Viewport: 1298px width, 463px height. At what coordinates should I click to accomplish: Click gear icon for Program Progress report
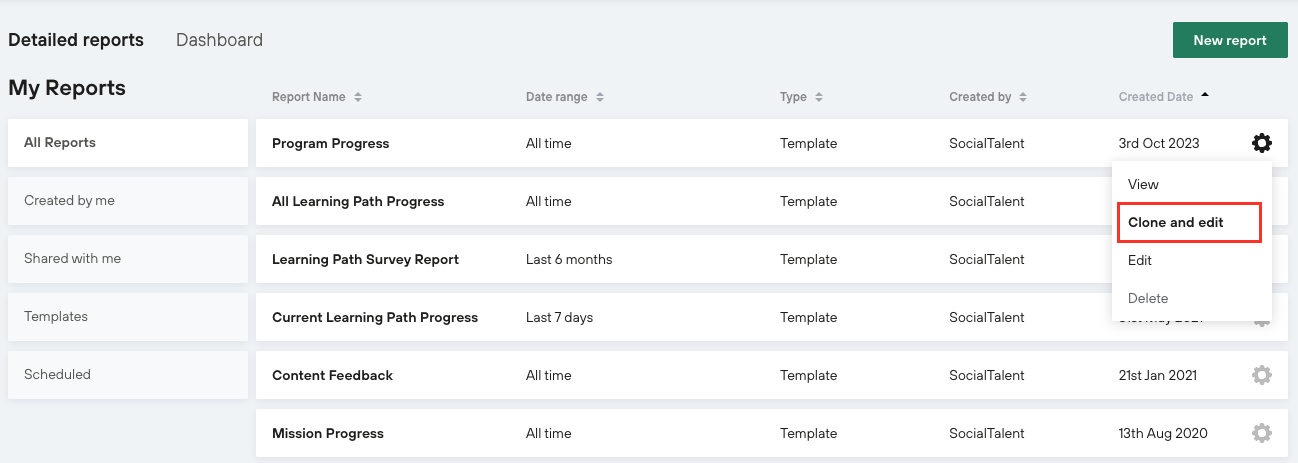(x=1261, y=143)
